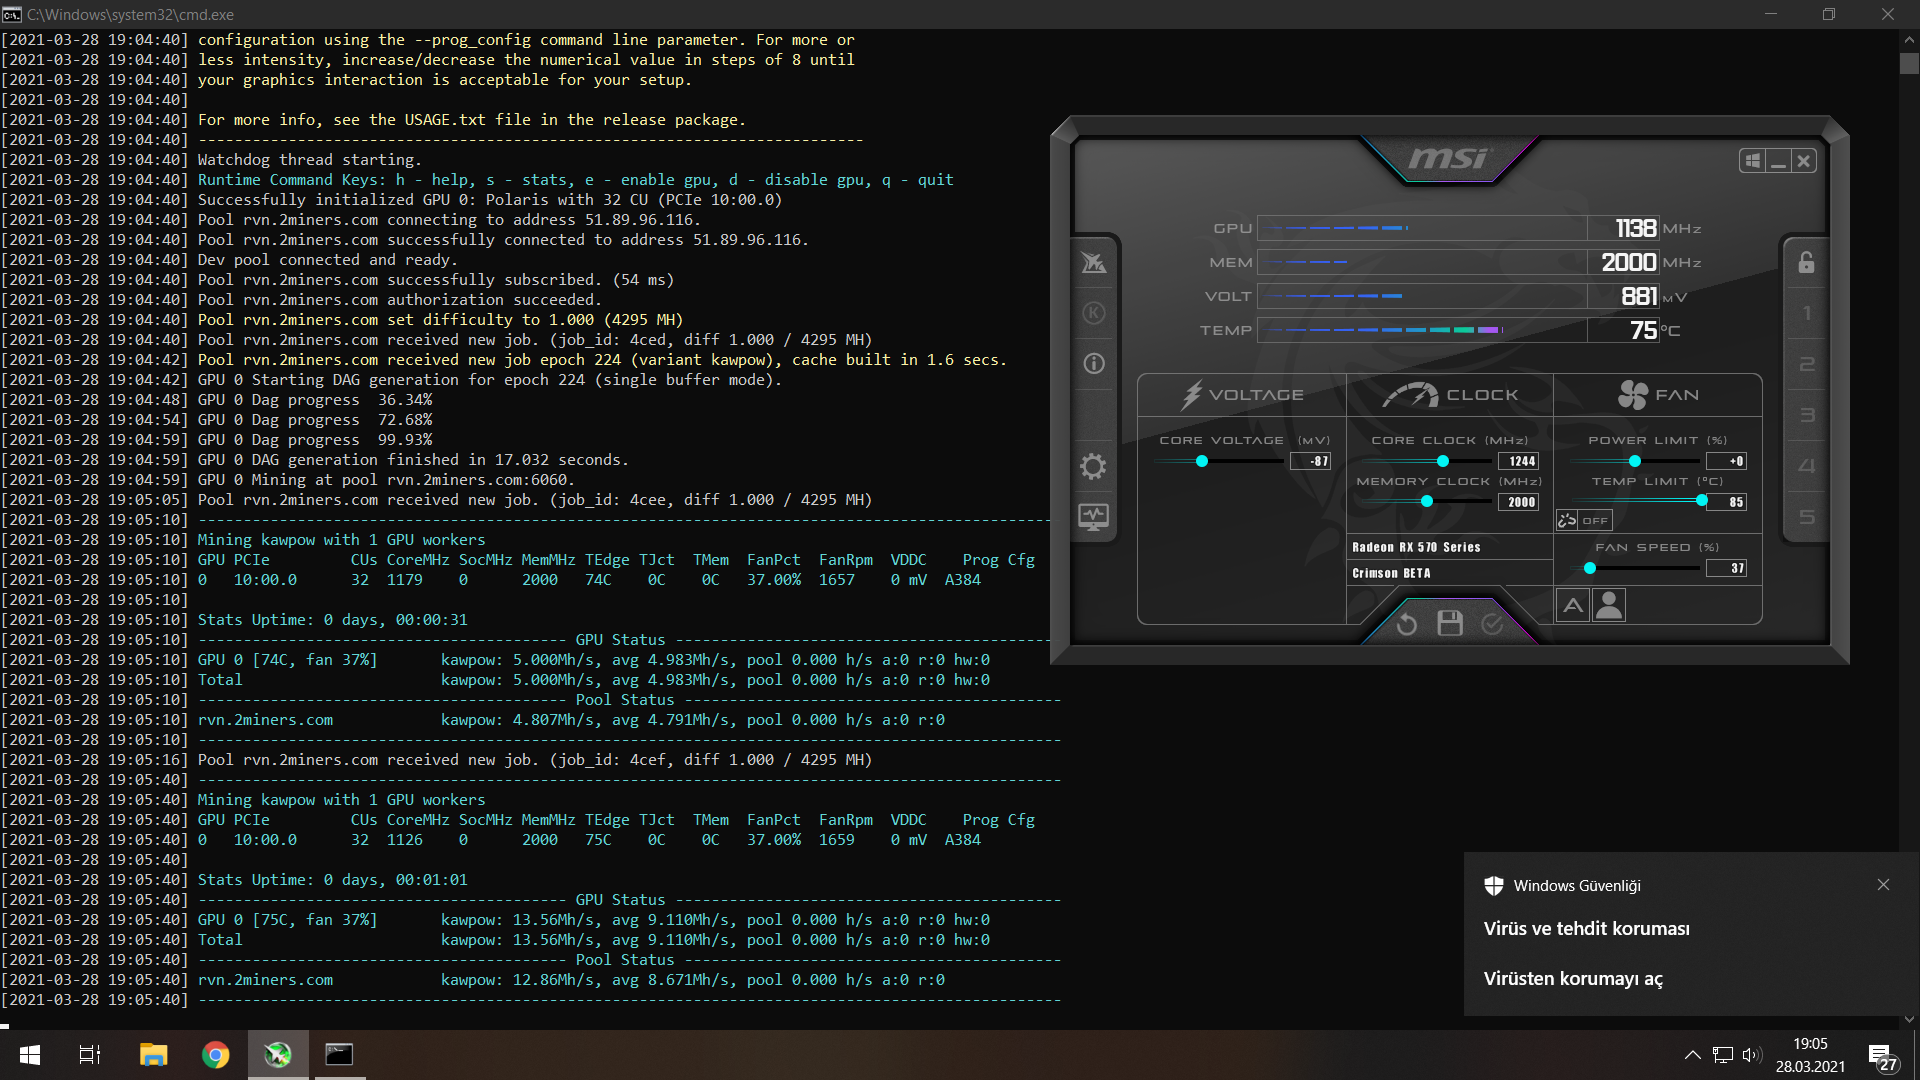This screenshot has width=1920, height=1080.
Task: Open Afterburner settings gear
Action: (1093, 466)
